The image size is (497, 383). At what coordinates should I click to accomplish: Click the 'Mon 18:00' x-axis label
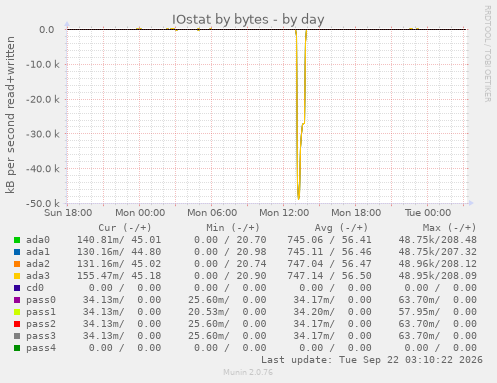pos(356,213)
